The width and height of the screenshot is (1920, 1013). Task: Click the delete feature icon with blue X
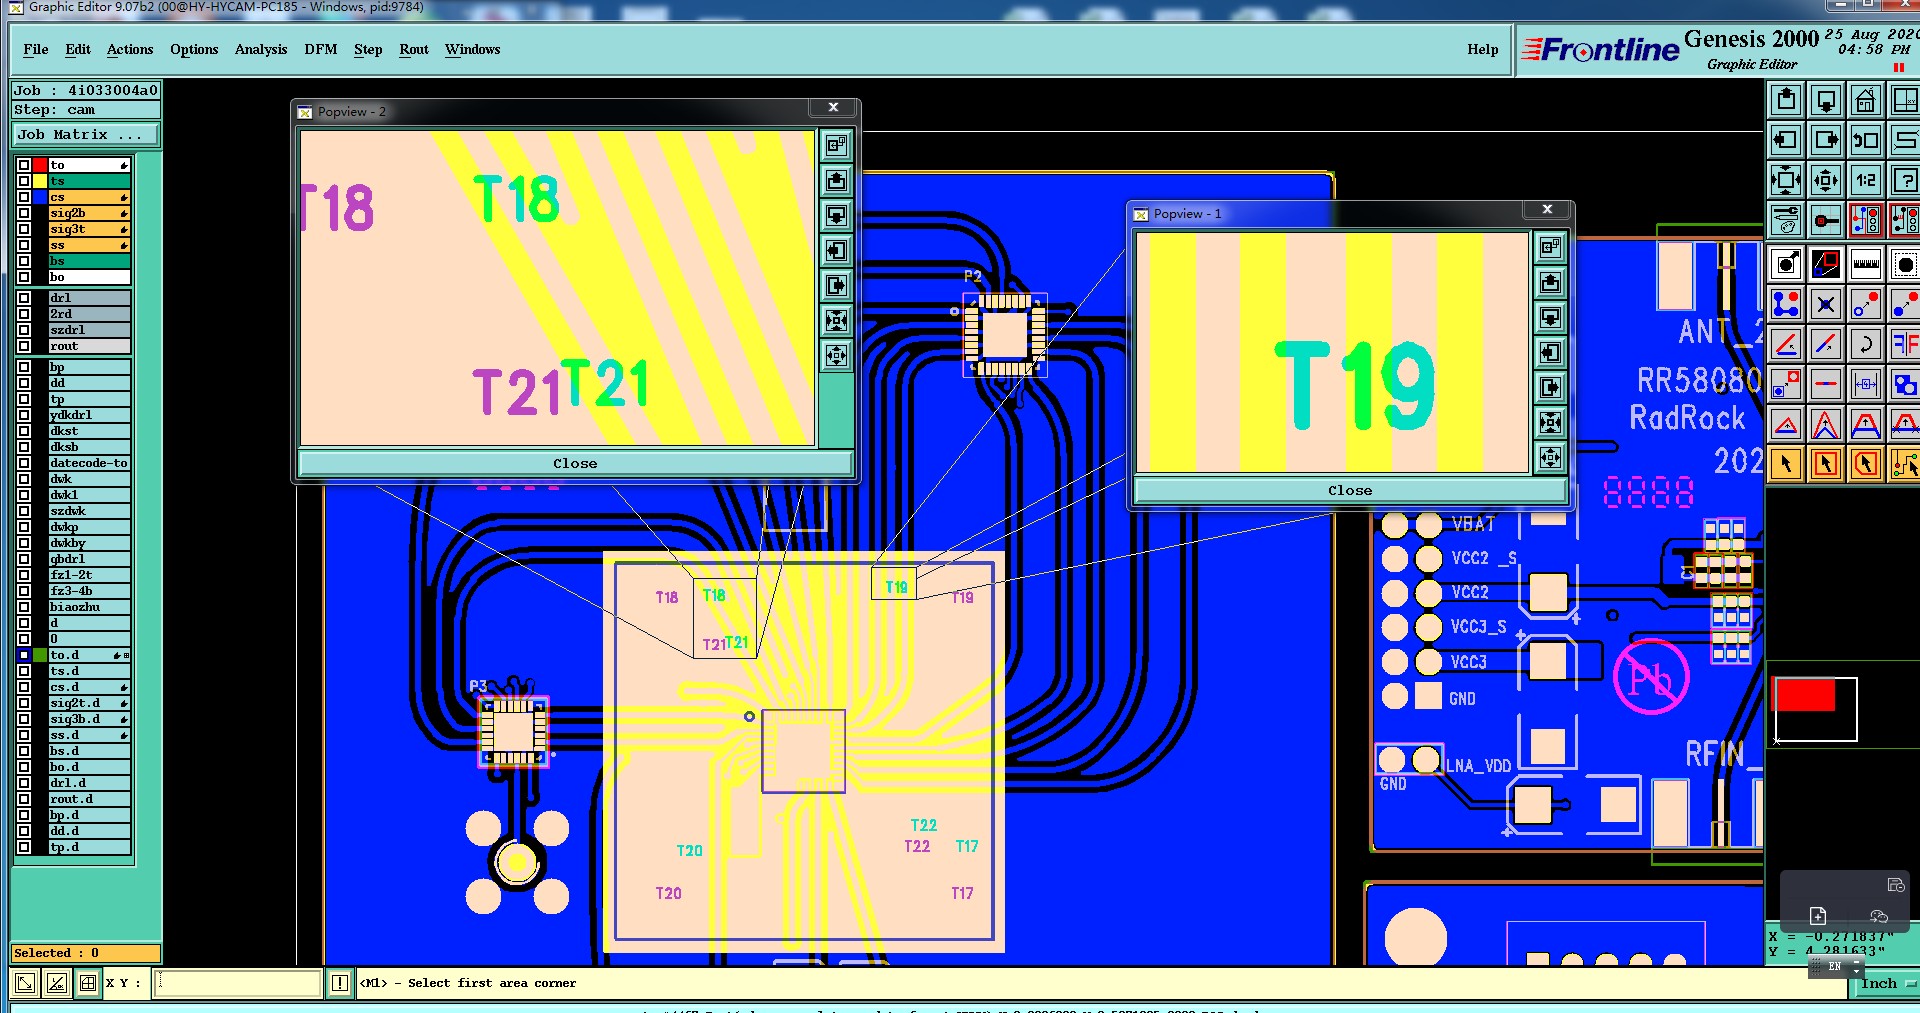pos(1826,304)
